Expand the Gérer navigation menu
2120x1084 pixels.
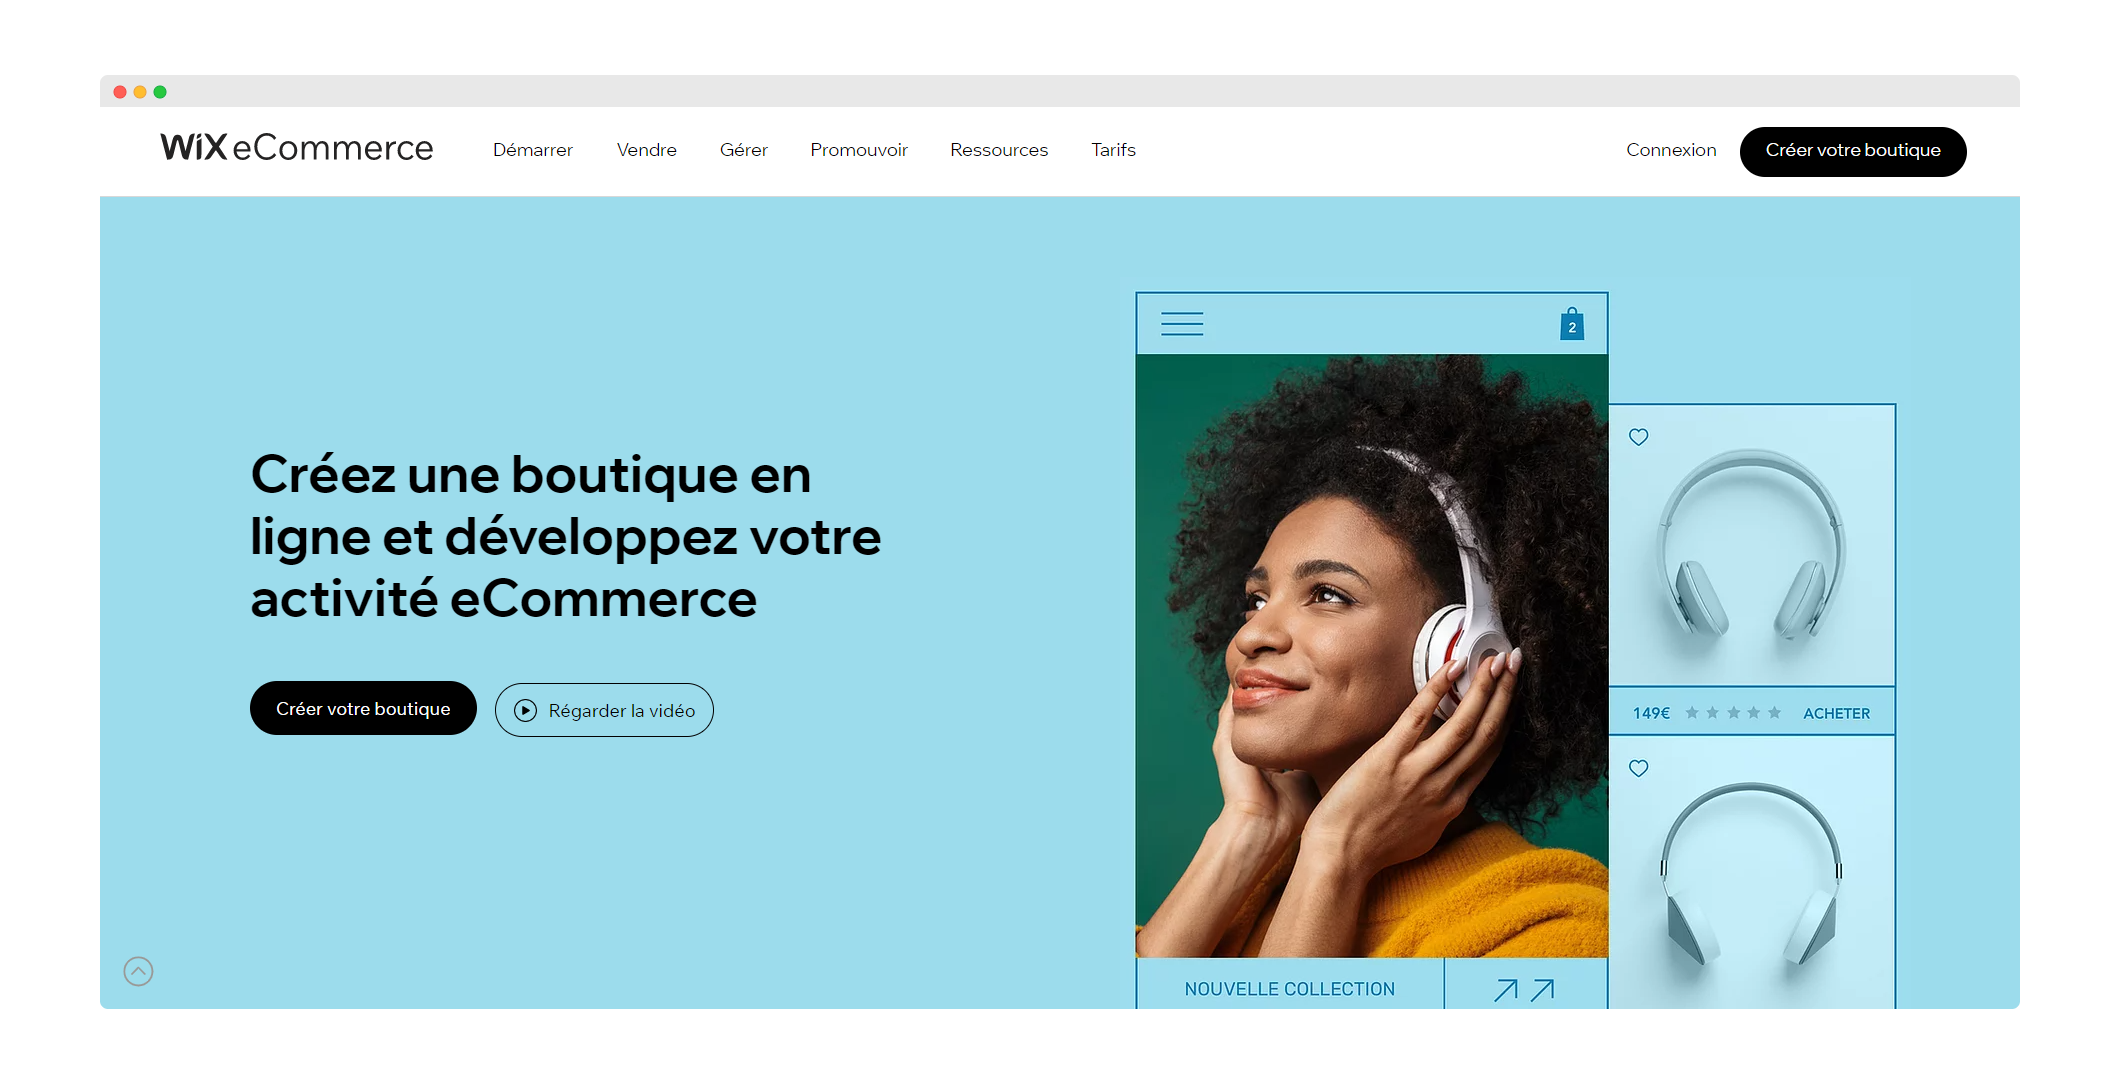click(x=744, y=150)
